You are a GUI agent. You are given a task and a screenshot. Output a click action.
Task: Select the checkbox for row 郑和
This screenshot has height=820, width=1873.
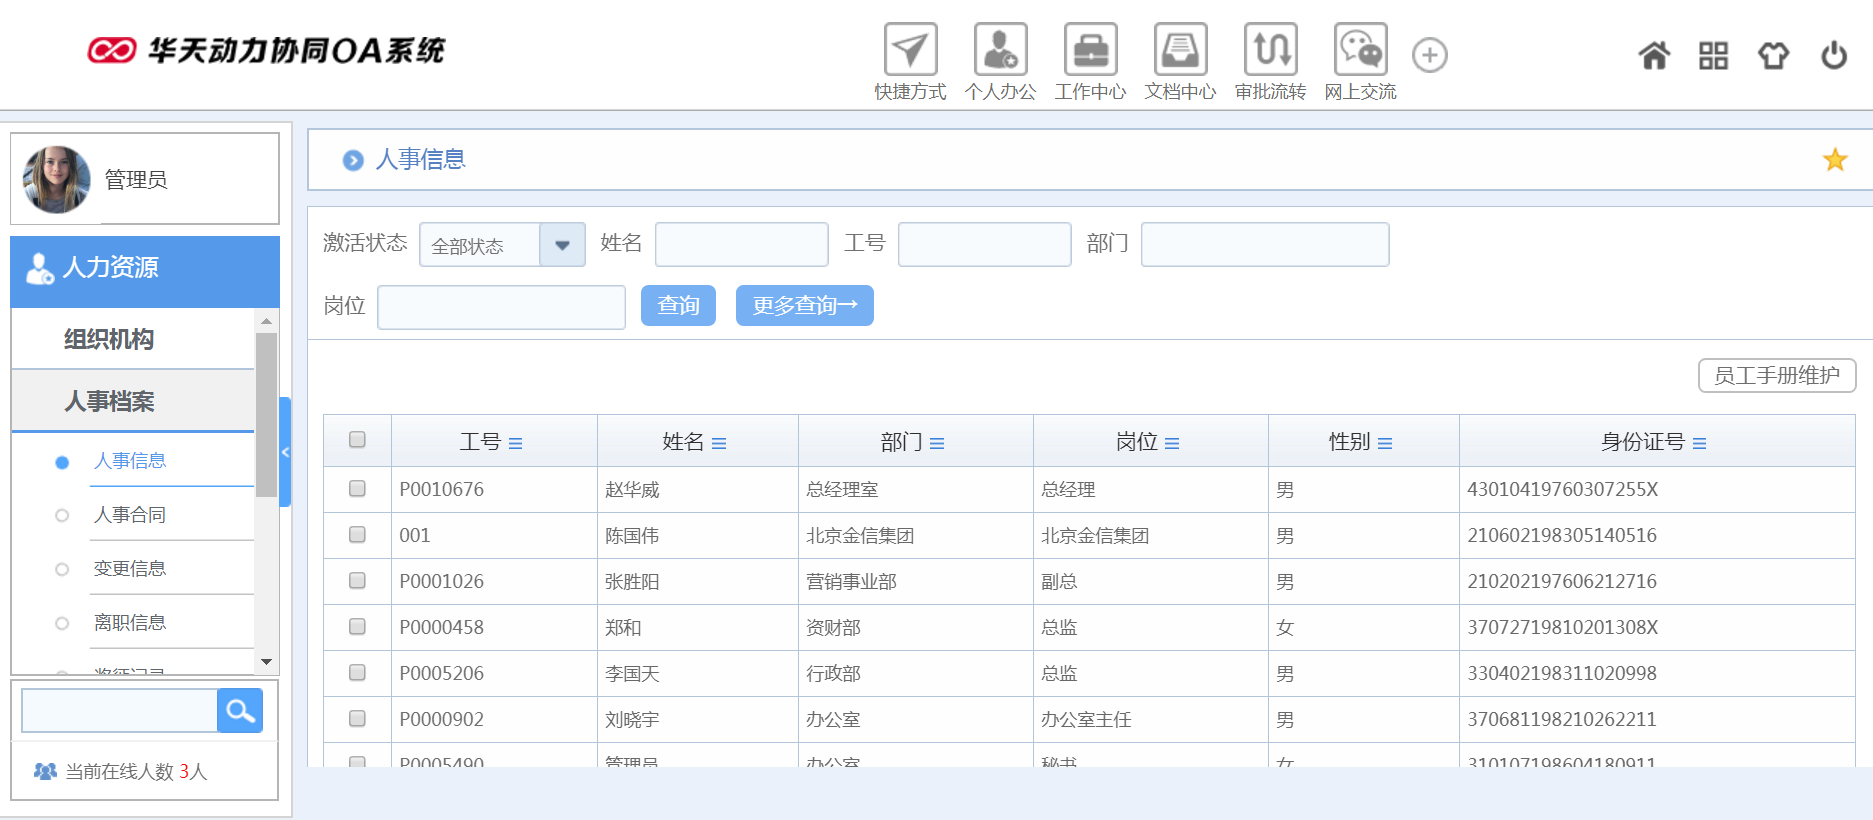pos(357,627)
